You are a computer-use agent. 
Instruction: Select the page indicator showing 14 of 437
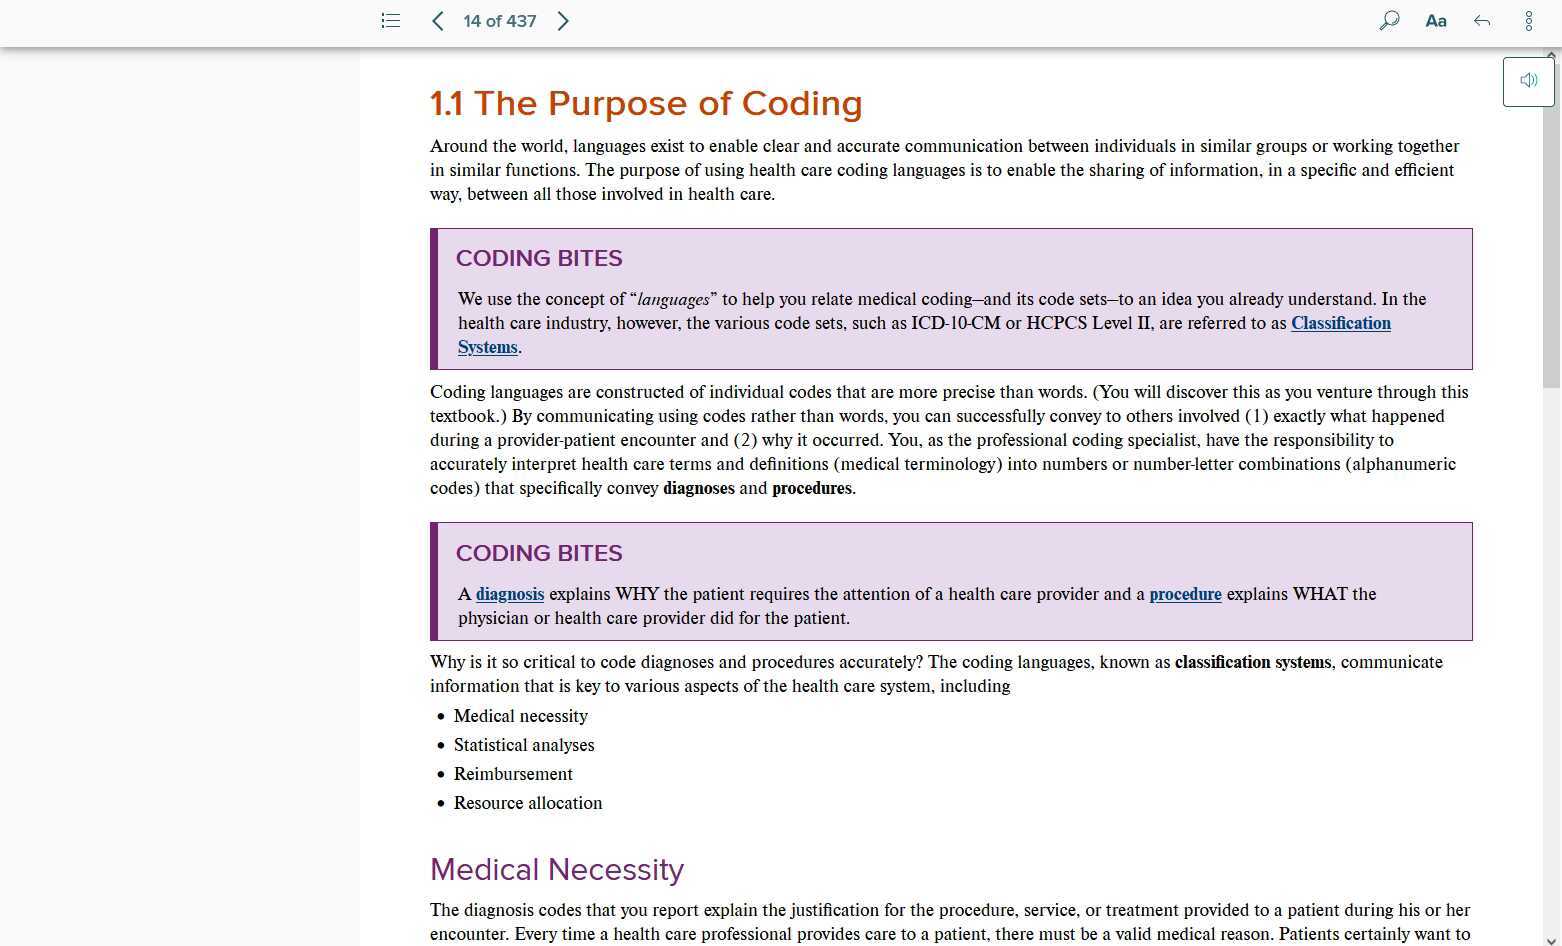point(499,20)
